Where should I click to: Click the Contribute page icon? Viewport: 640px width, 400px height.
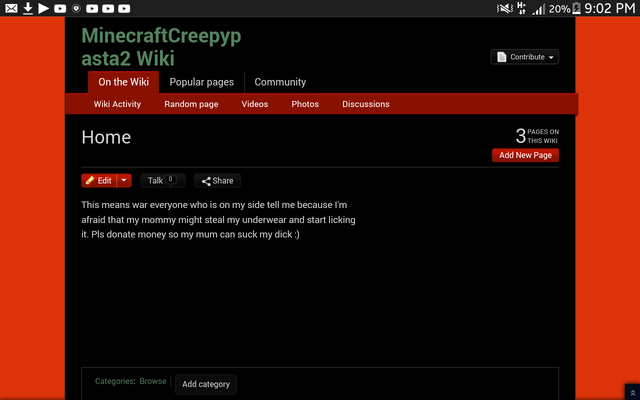tap(502, 57)
